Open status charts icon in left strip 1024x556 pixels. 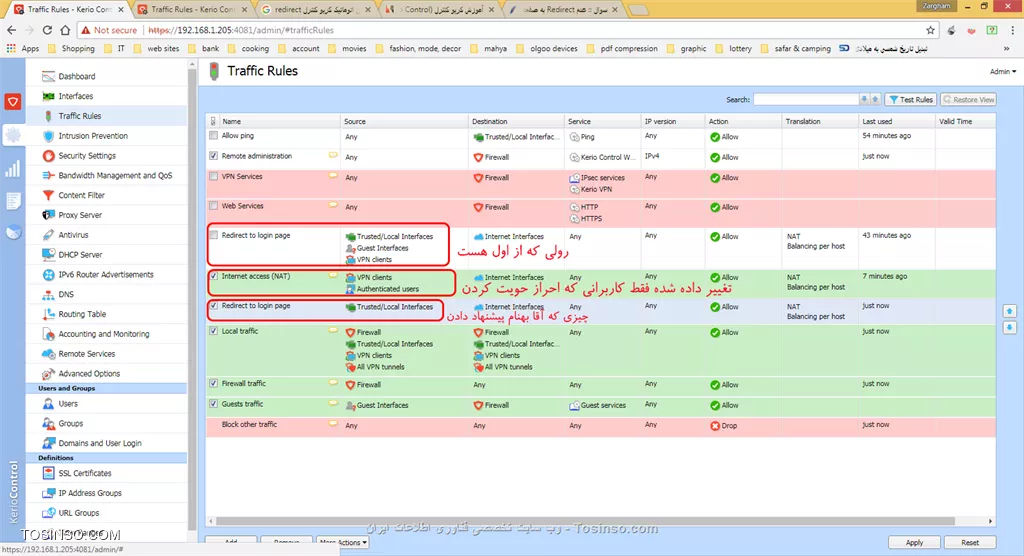coord(12,169)
